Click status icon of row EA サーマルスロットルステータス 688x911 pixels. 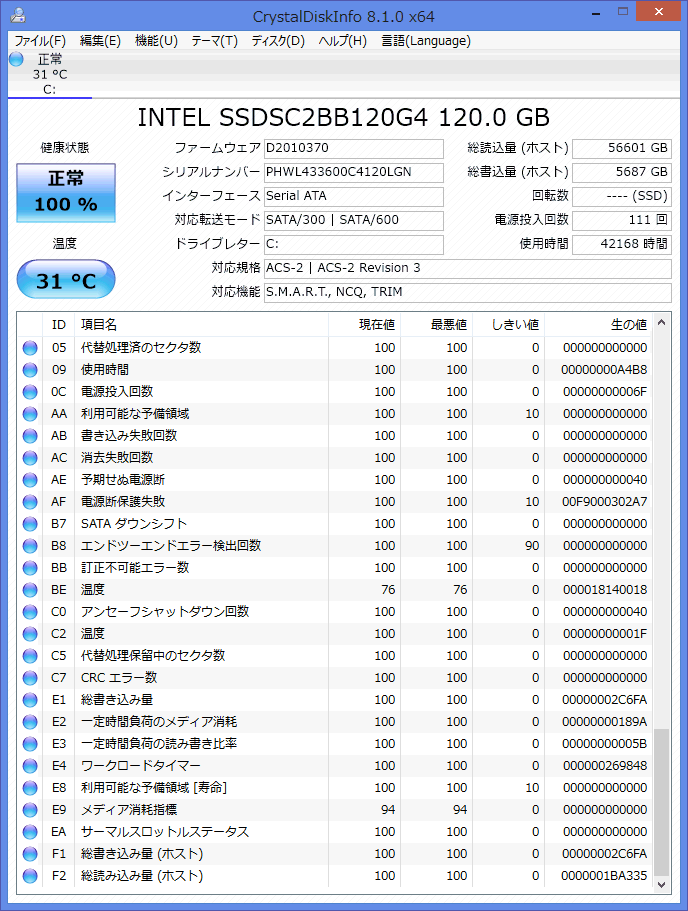30,832
